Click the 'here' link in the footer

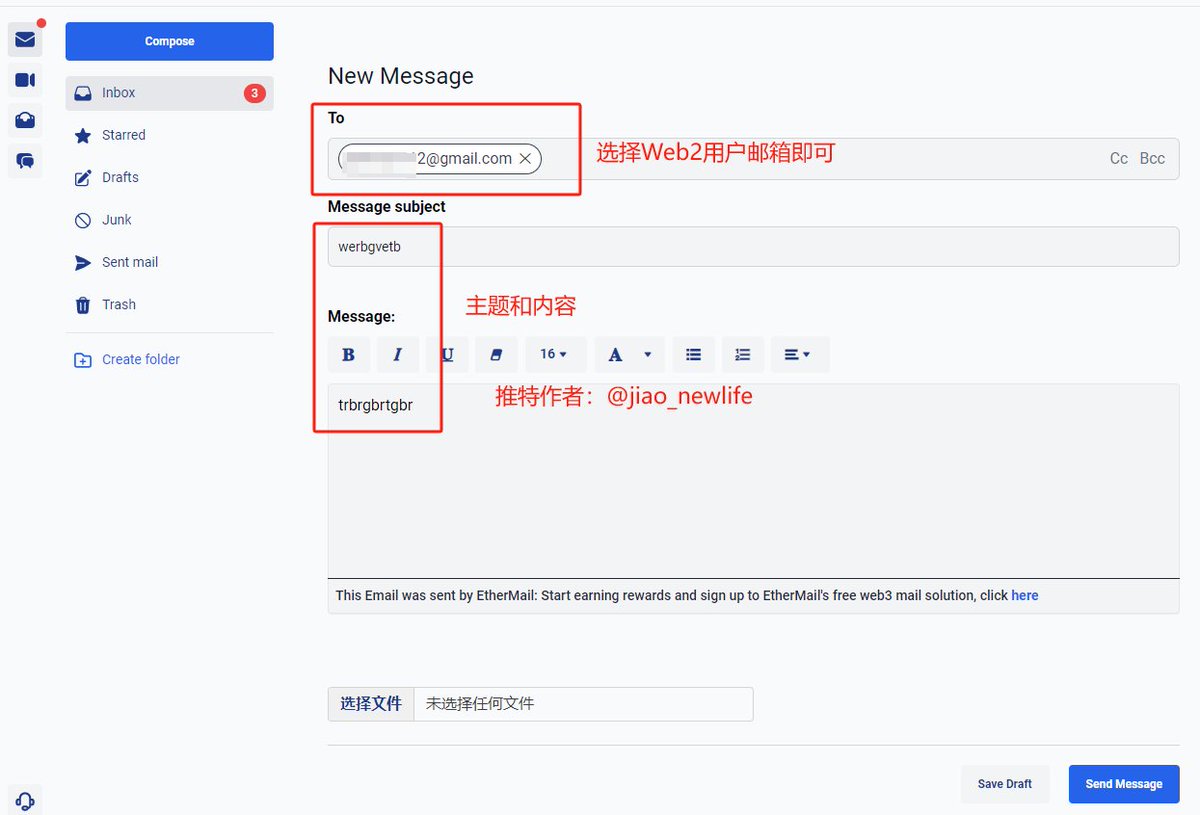(1025, 595)
